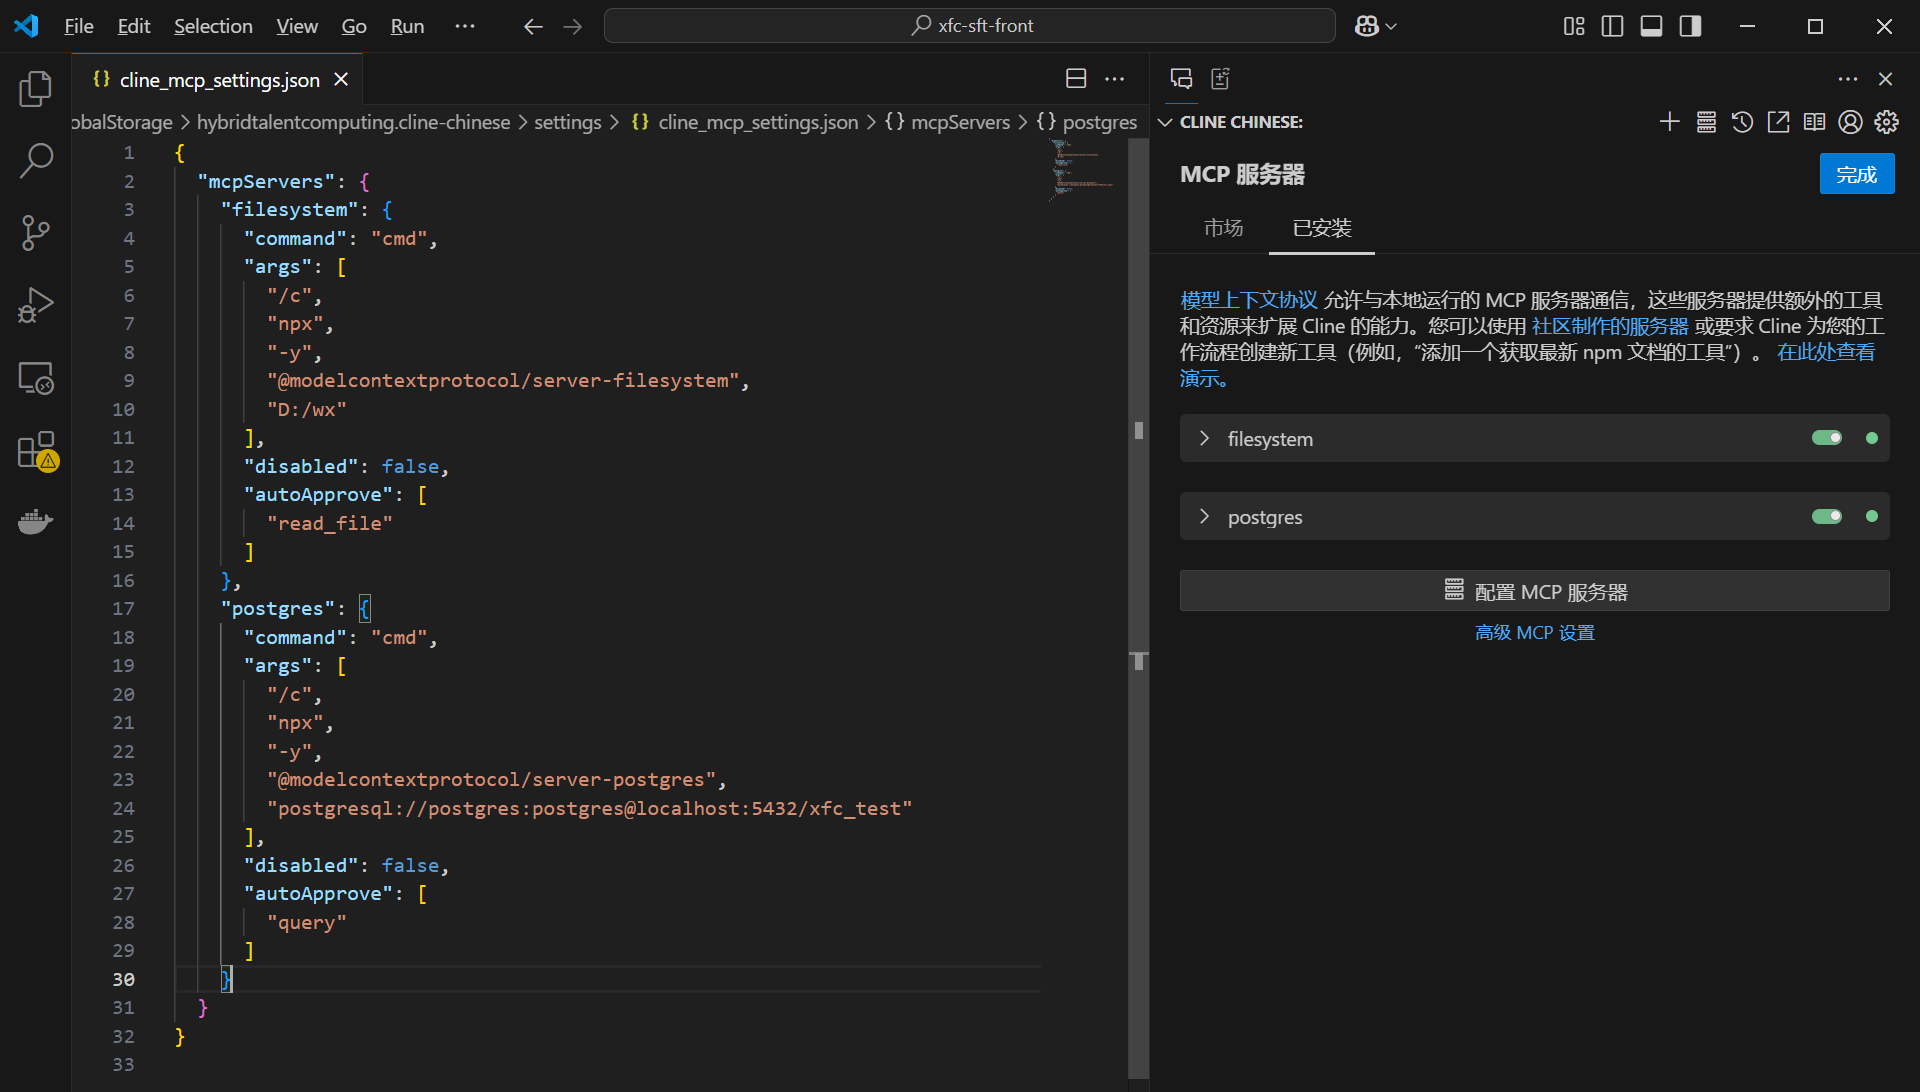The width and height of the screenshot is (1920, 1092).
Task: Collapse the CLINE CHINESE section
Action: pyautogui.click(x=1165, y=122)
